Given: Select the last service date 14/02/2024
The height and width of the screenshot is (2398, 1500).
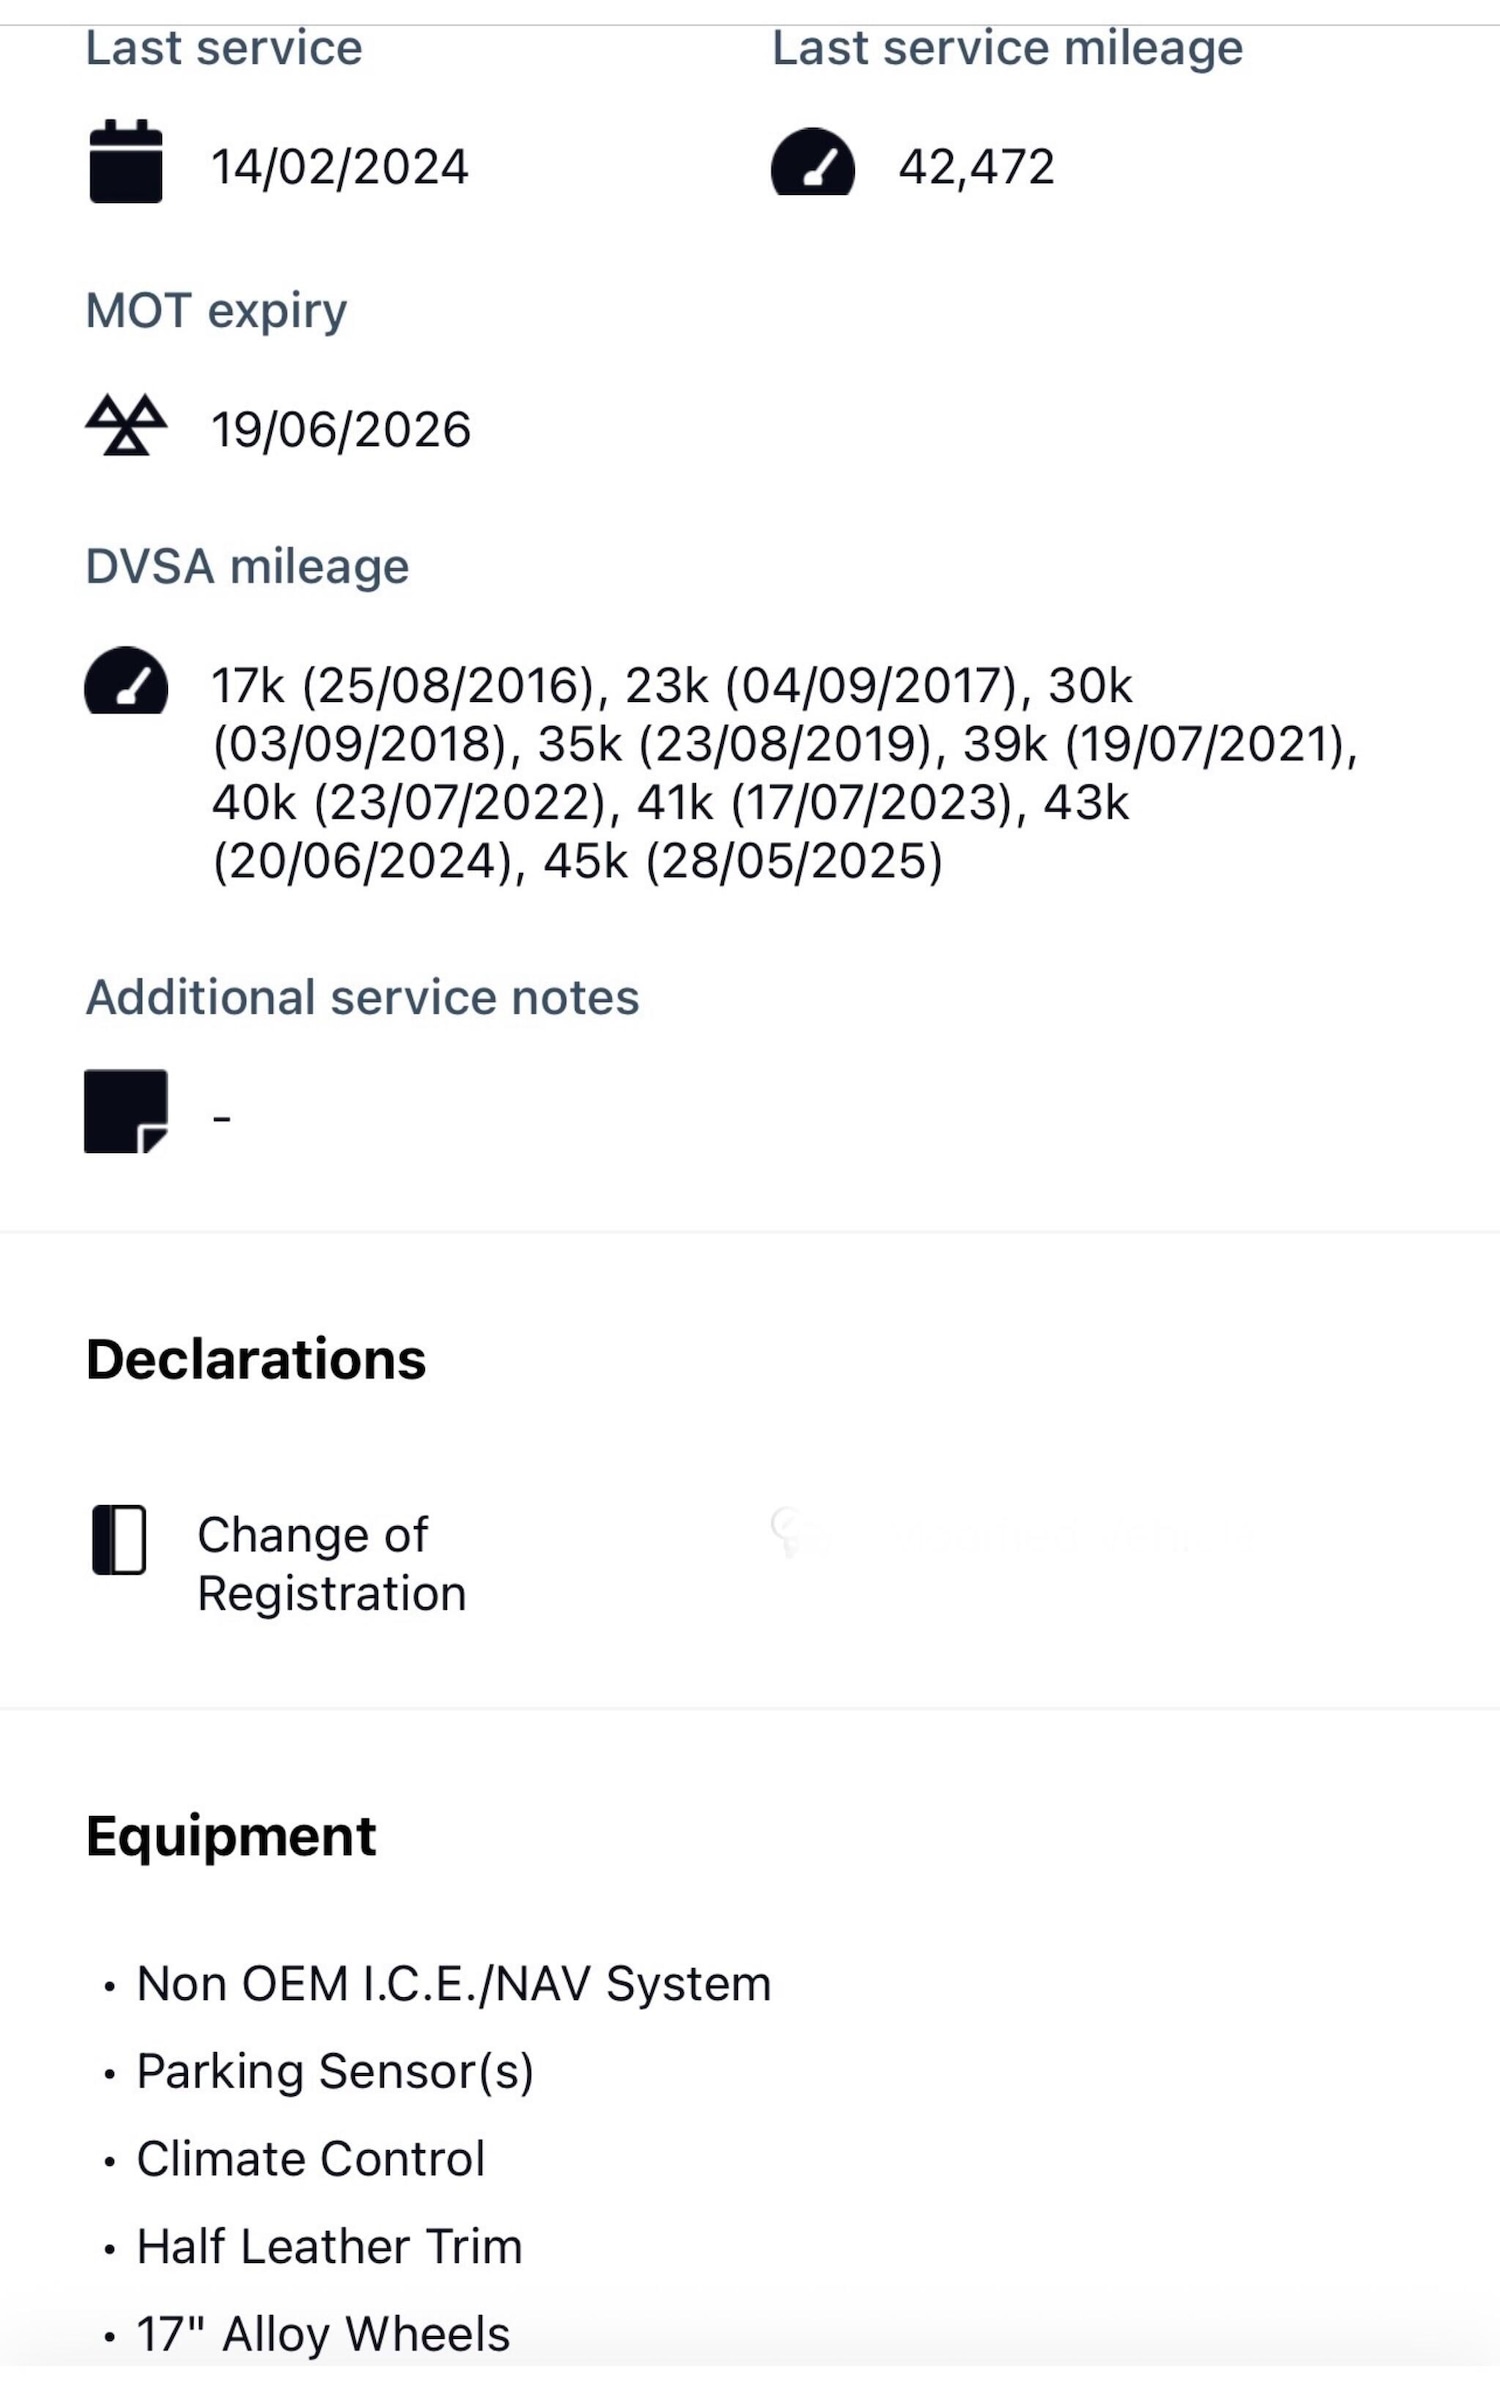Looking at the screenshot, I should tap(339, 166).
